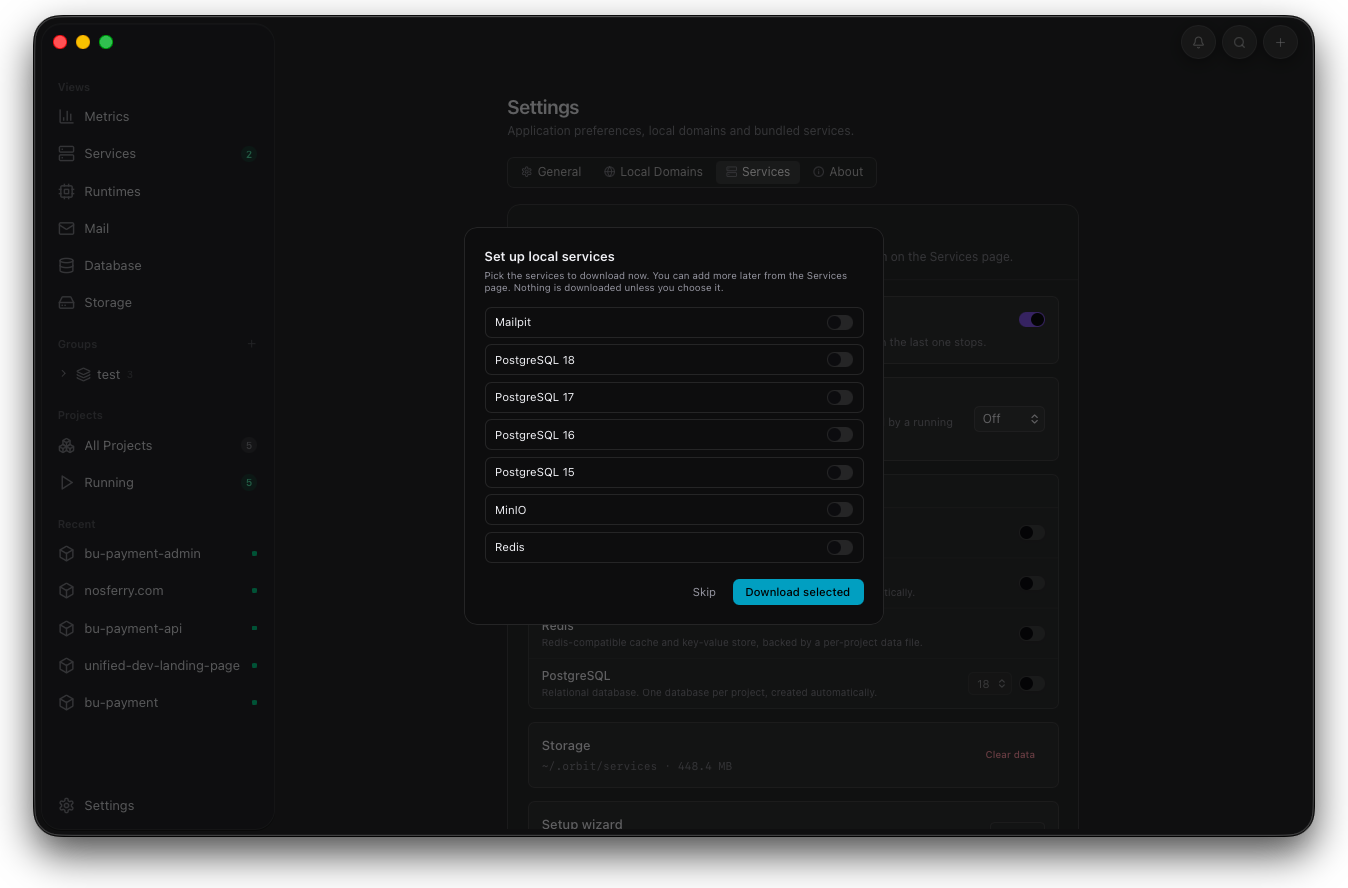1348x888 pixels.
Task: Expand the test group chevron
Action: click(x=63, y=374)
